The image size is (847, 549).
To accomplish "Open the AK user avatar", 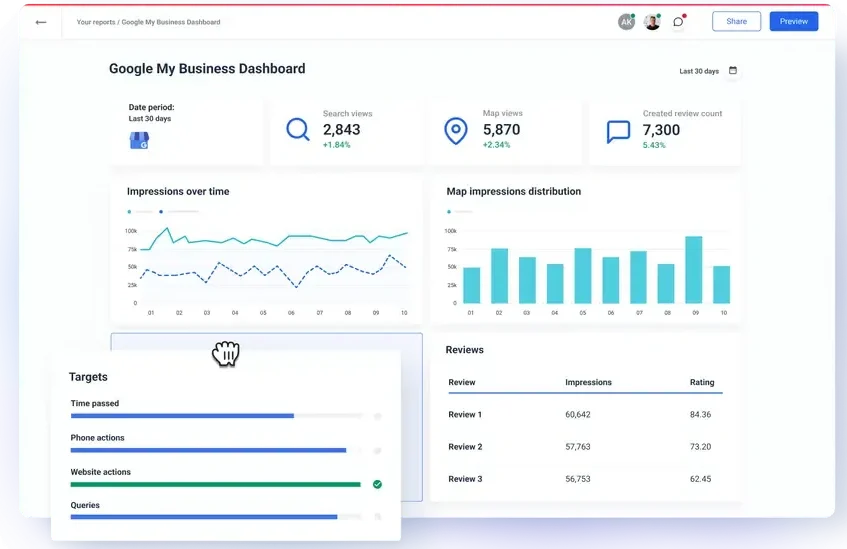I will pos(626,22).
